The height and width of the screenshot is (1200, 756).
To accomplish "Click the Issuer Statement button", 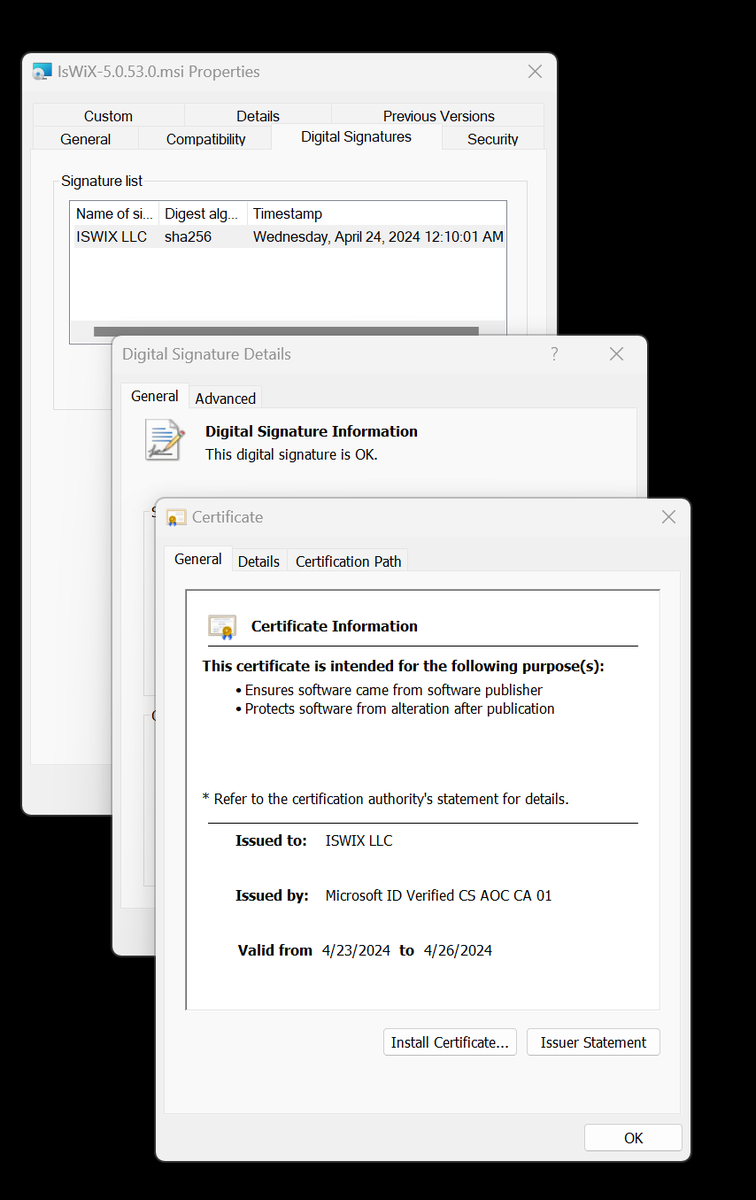I will click(x=593, y=1042).
